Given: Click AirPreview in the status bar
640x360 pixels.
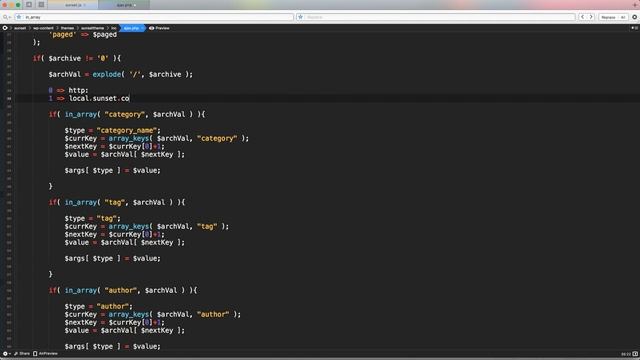Looking at the screenshot, I should [45, 353].
